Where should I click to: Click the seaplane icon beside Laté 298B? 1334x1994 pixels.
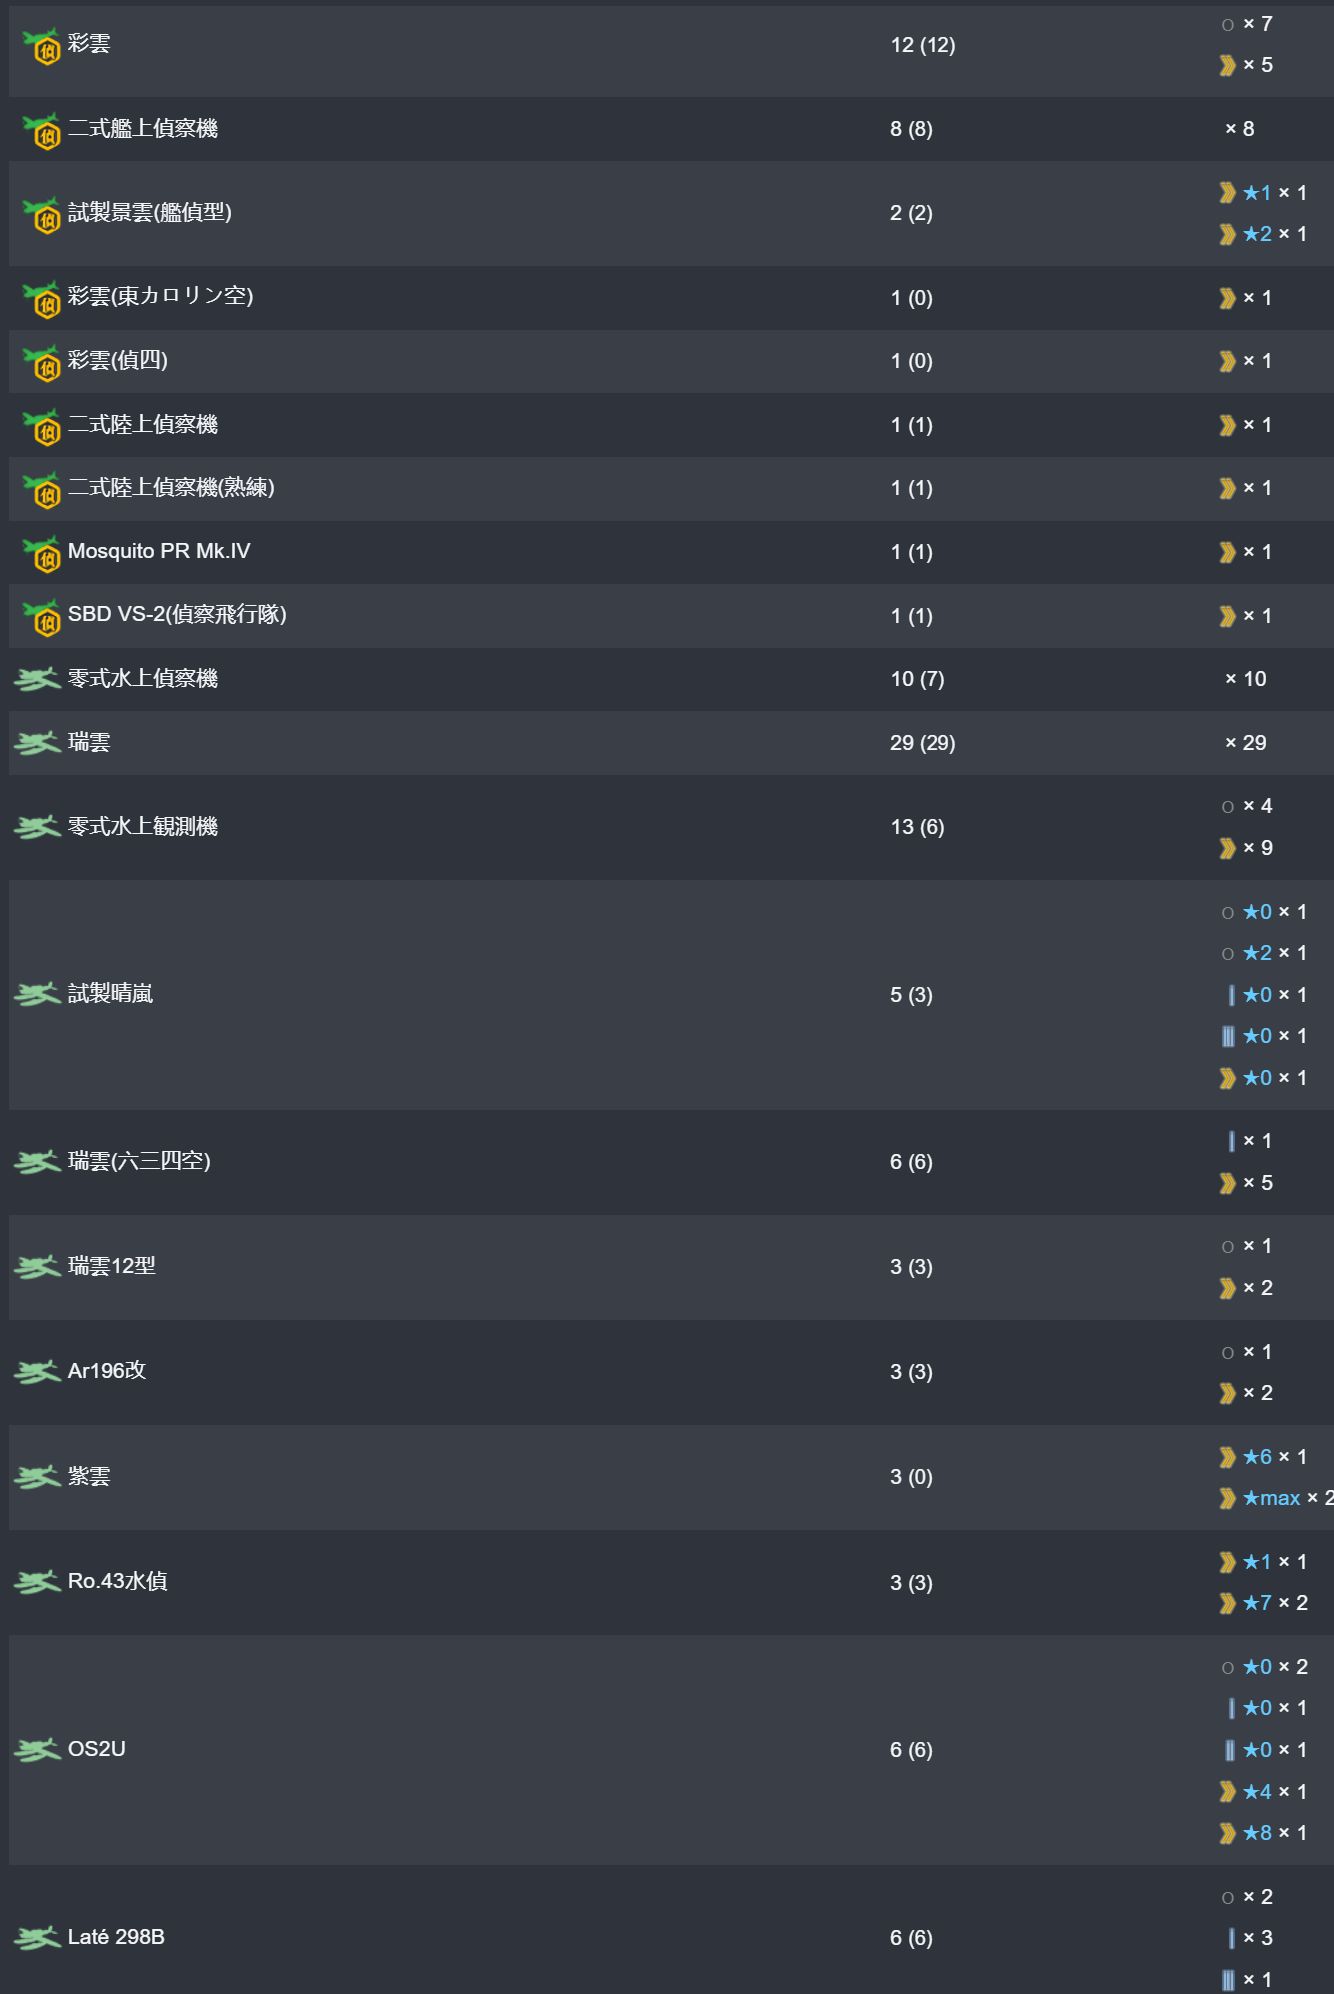[38, 1937]
